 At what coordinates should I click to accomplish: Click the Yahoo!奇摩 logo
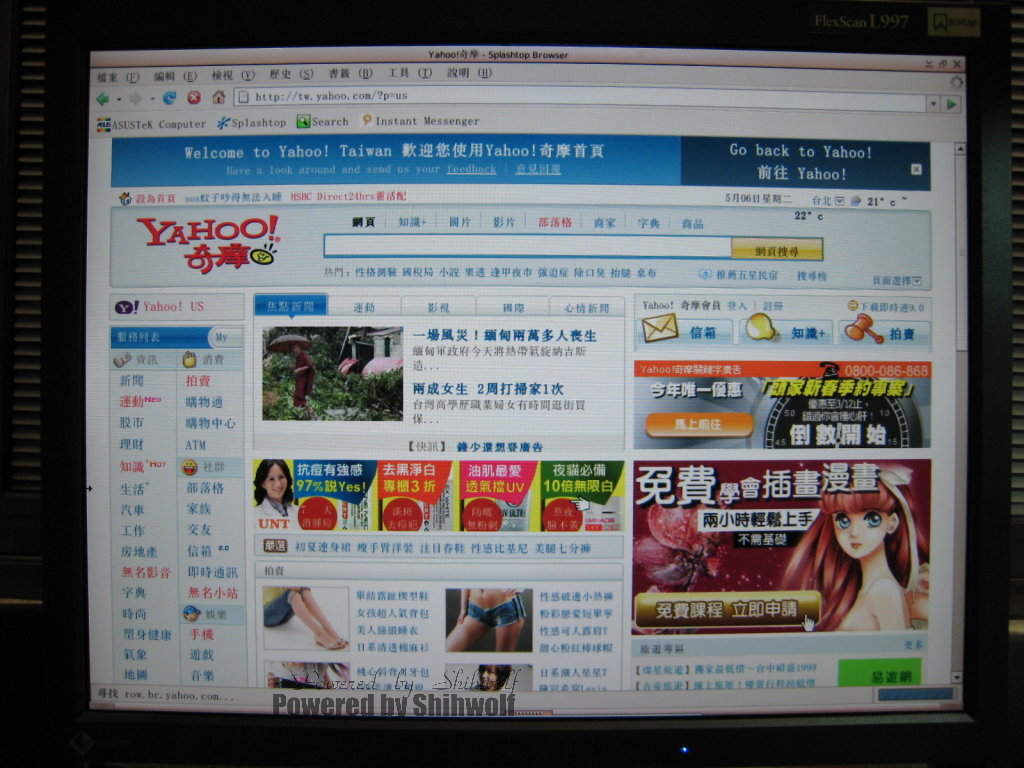tap(209, 244)
